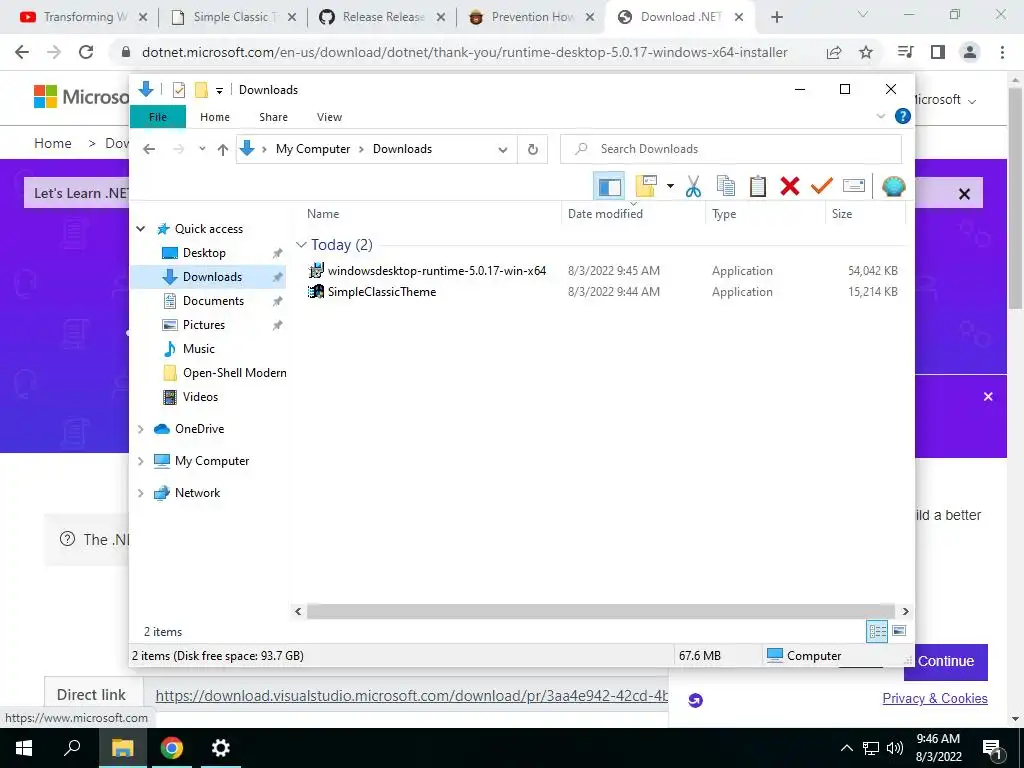
Task: Click My Computer in the address breadcrumb
Action: (313, 149)
